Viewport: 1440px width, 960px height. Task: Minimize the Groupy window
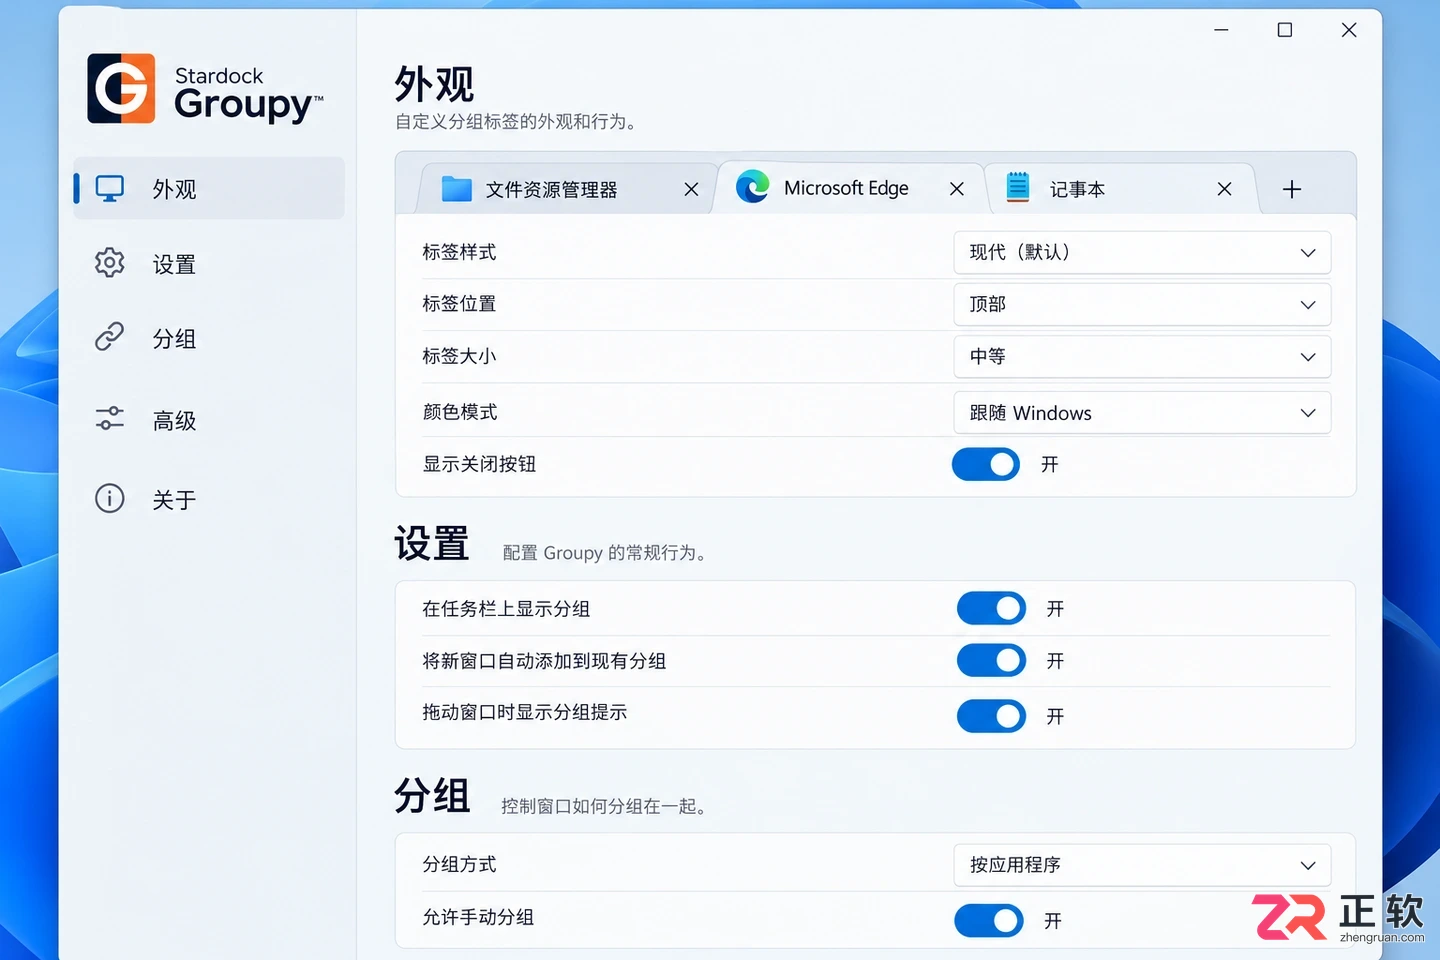click(1221, 30)
